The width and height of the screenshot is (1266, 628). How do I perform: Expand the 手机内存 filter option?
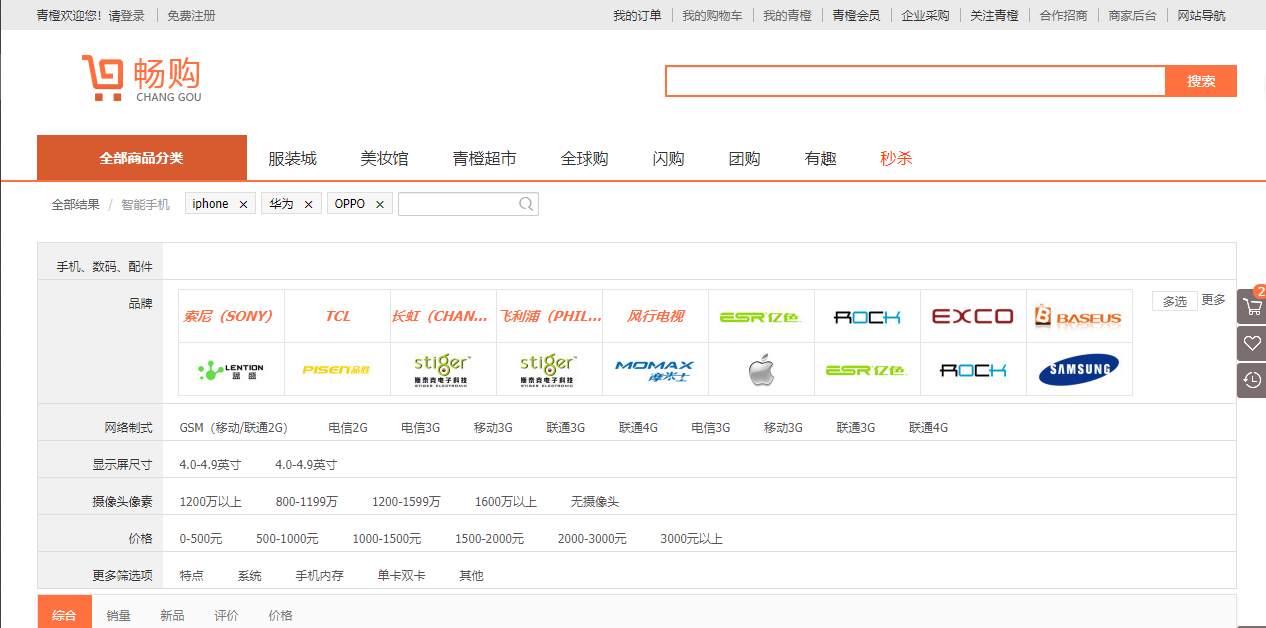pyautogui.click(x=319, y=575)
